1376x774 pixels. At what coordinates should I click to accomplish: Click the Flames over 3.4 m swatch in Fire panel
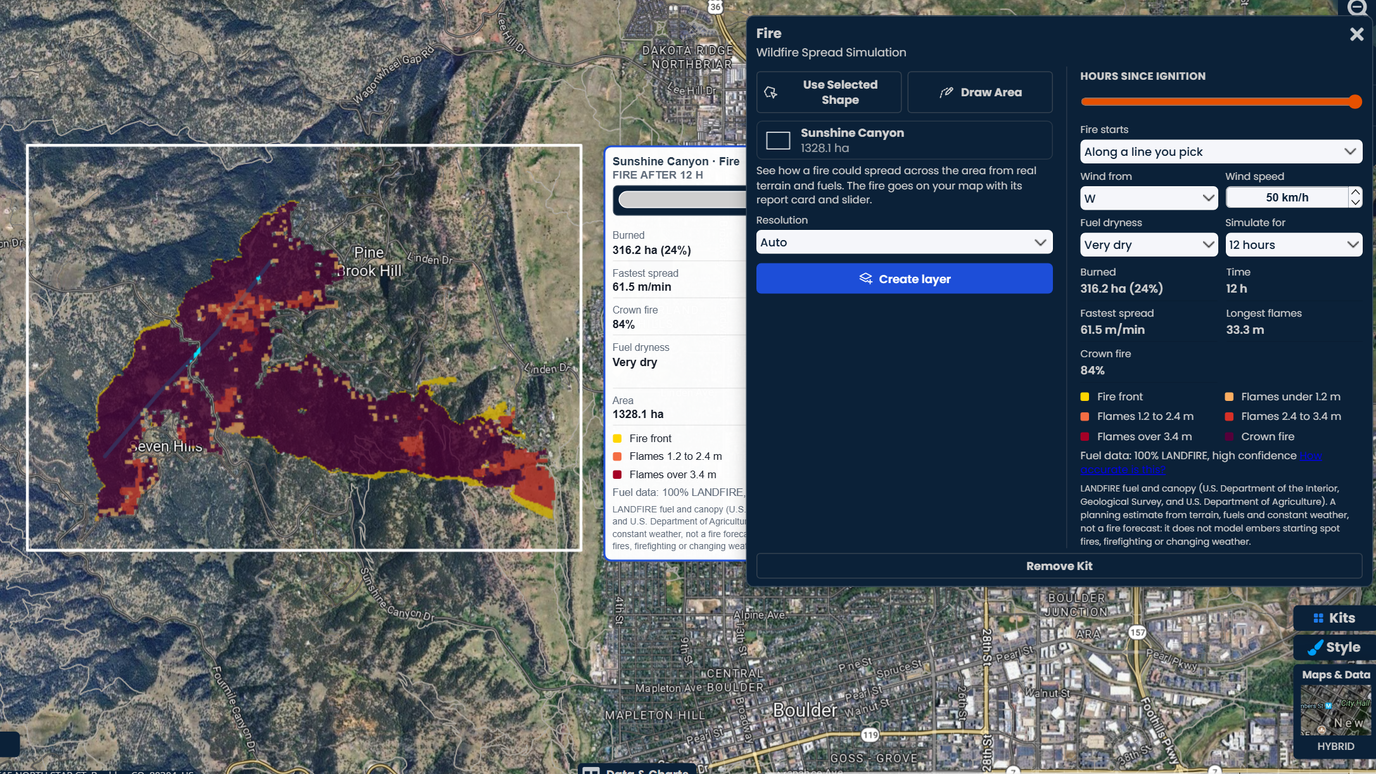click(1085, 437)
